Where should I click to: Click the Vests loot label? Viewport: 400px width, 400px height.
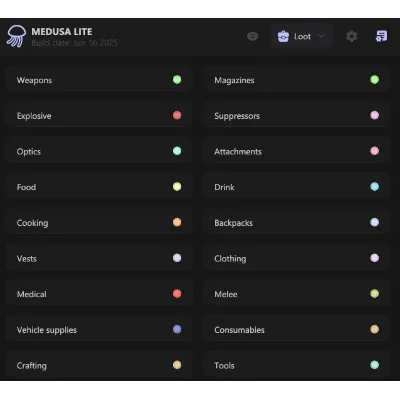click(x=27, y=259)
